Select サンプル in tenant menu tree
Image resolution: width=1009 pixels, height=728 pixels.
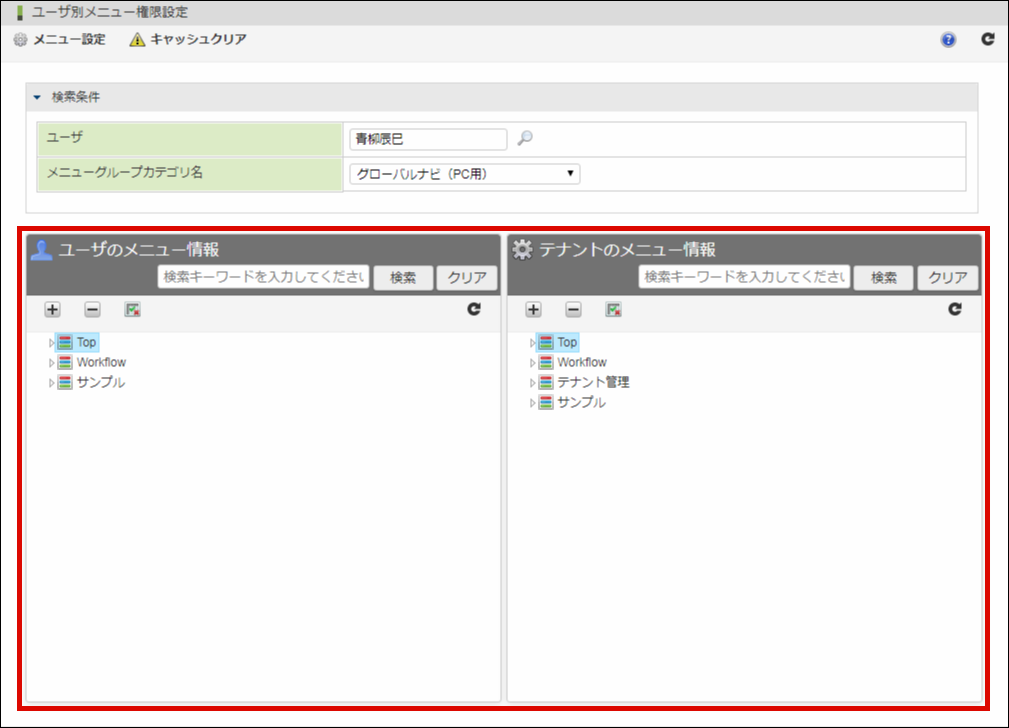pos(572,402)
